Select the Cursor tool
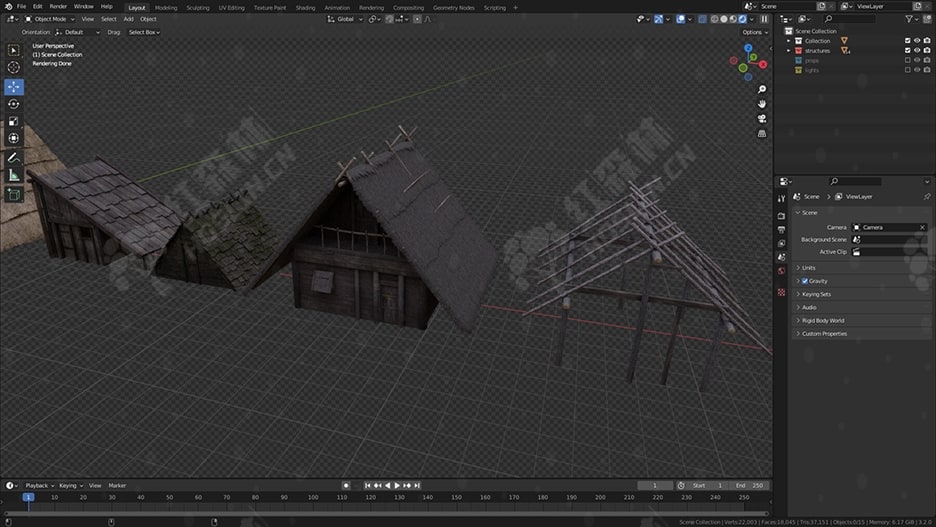Image resolution: width=936 pixels, height=527 pixels. click(x=14, y=67)
